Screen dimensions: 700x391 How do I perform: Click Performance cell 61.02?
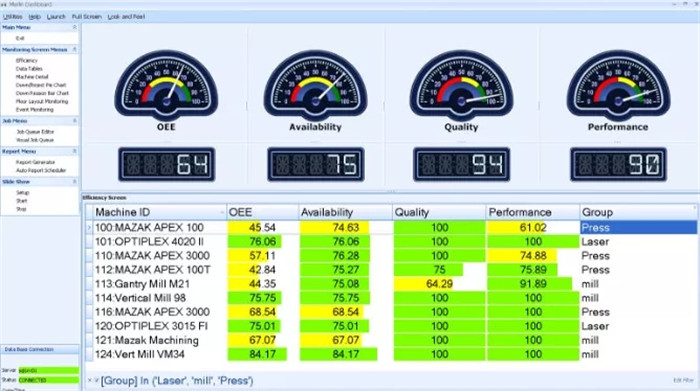coord(533,228)
